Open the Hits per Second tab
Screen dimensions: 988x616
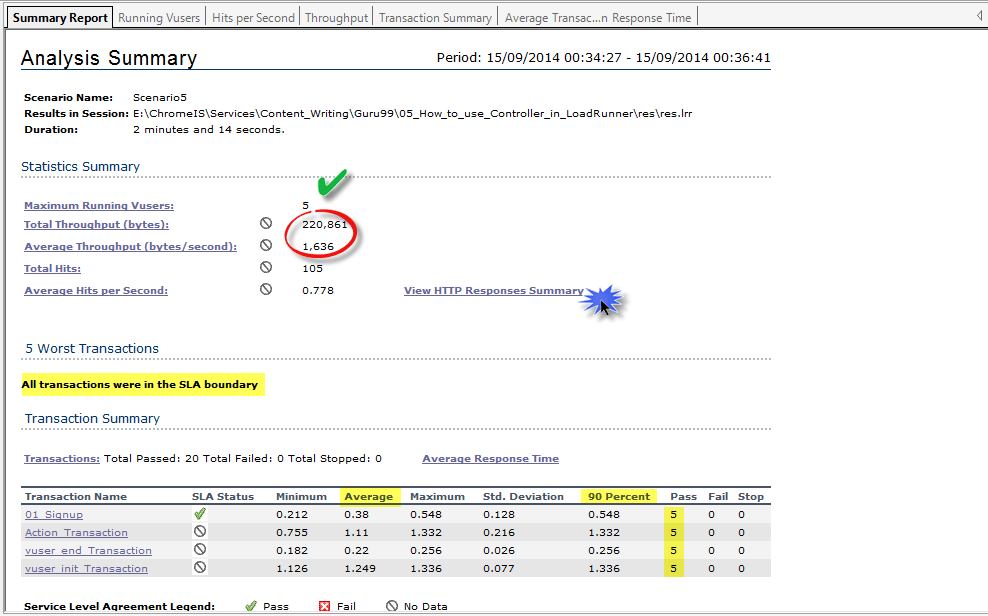click(x=253, y=17)
